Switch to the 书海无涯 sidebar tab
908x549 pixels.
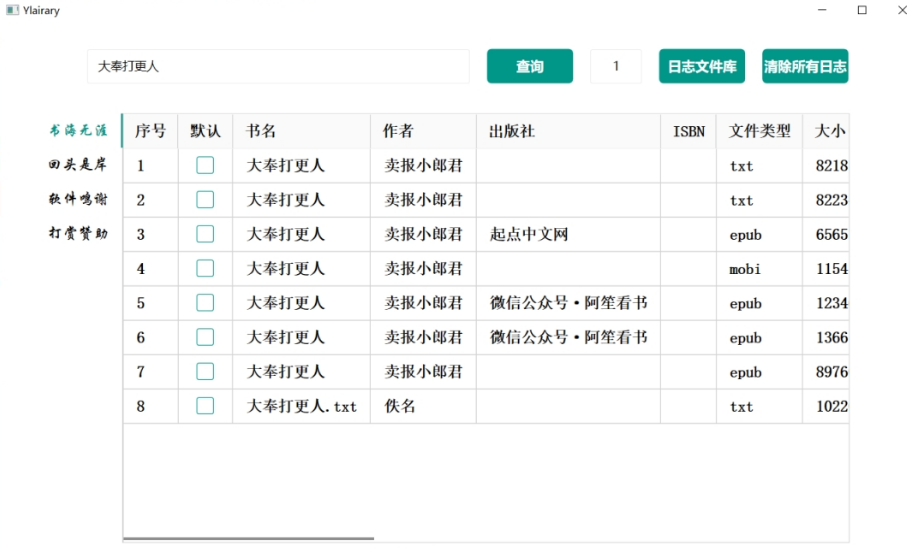click(78, 130)
